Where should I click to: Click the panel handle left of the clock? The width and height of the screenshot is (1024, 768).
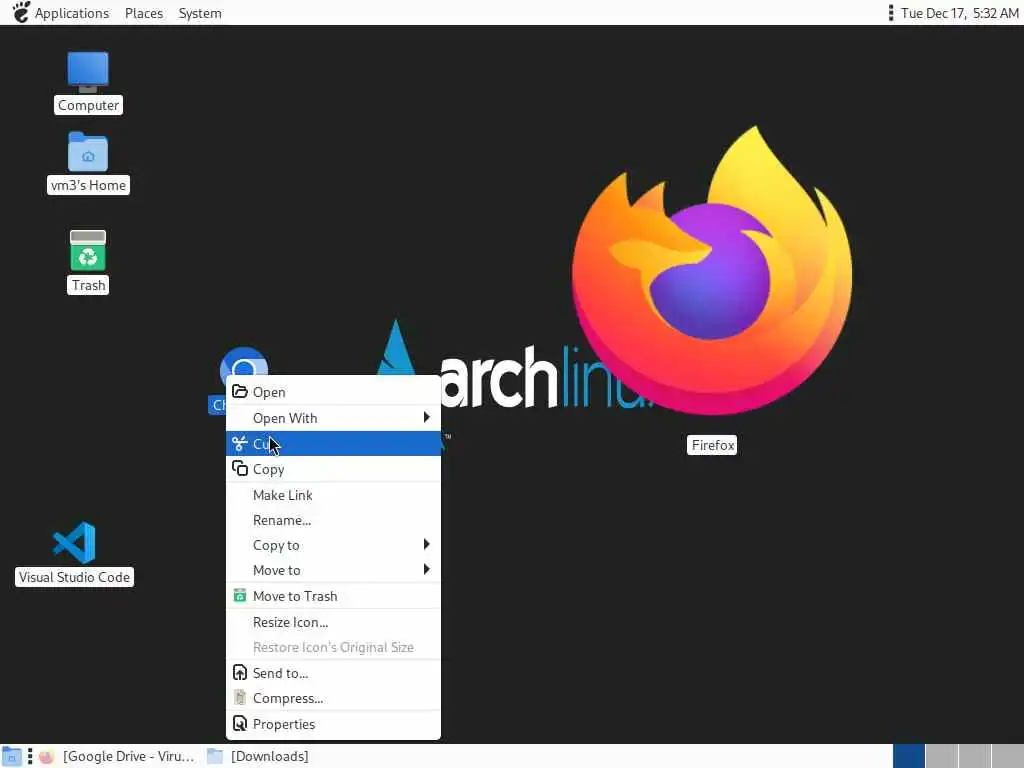pos(891,13)
